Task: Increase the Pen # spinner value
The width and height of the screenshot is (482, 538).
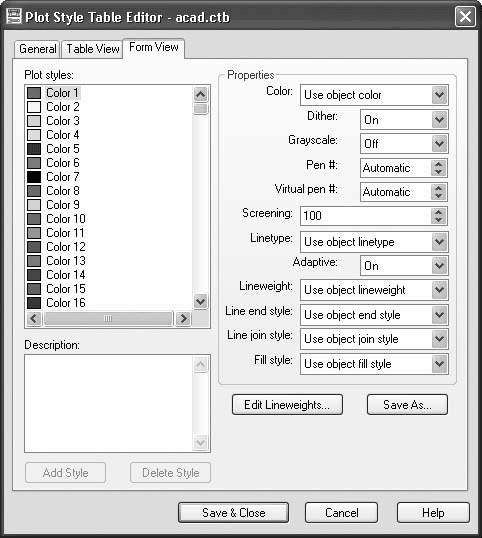Action: pos(438,164)
